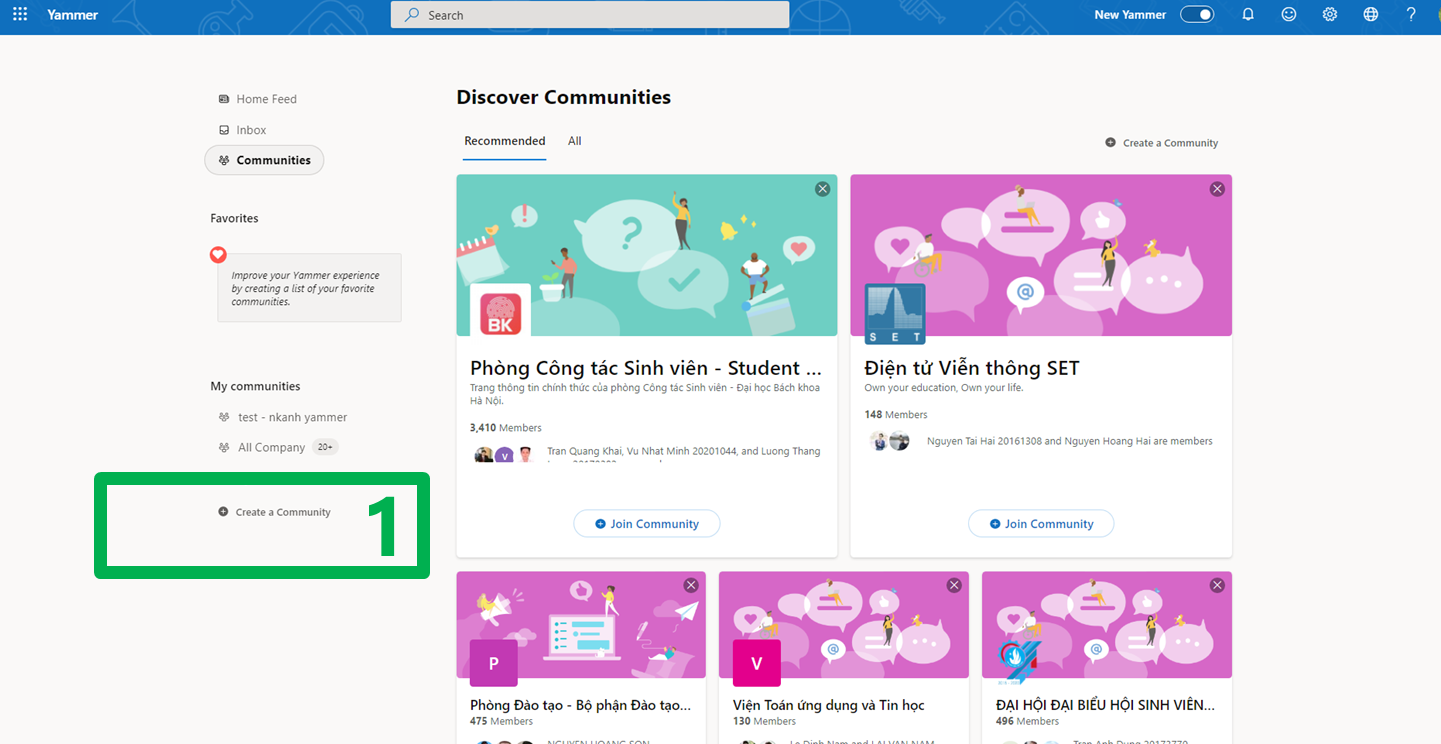The width and height of the screenshot is (1441, 744).
Task: Join the Điện tử Viễn thông SET community
Action: (x=1041, y=524)
